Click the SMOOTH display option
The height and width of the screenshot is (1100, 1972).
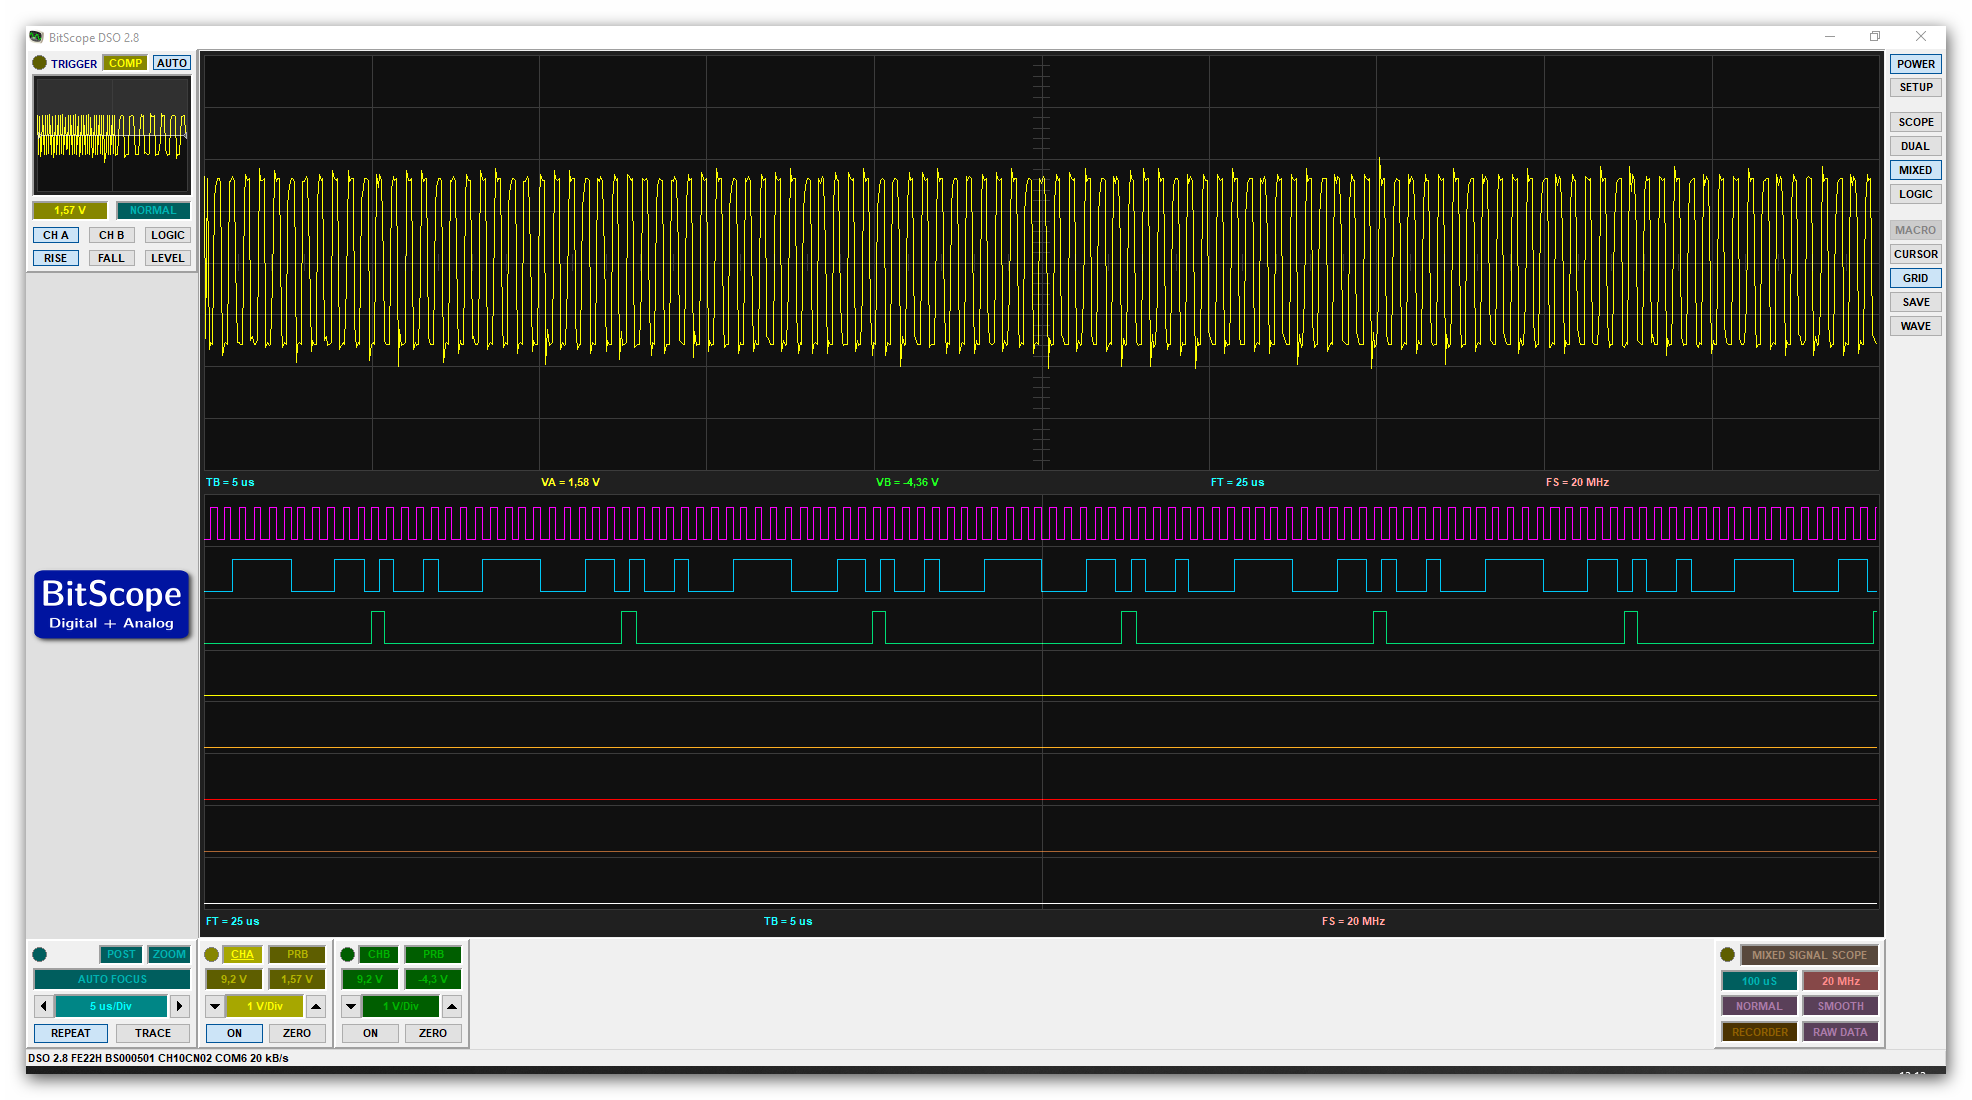point(1840,1006)
